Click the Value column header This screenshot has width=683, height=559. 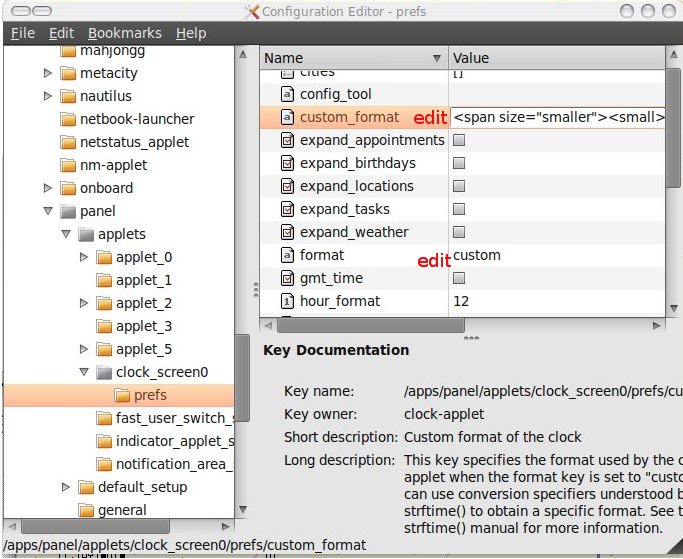tap(557, 58)
